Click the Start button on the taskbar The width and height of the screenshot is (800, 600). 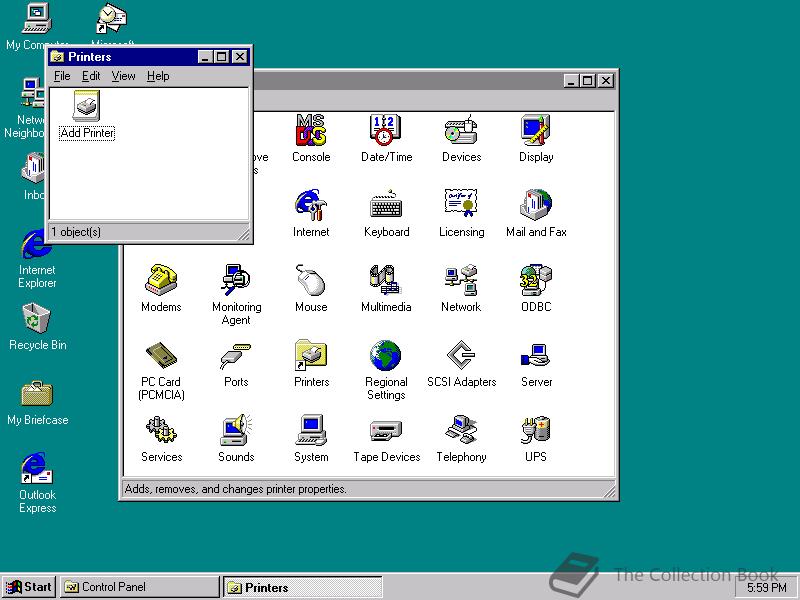29,587
